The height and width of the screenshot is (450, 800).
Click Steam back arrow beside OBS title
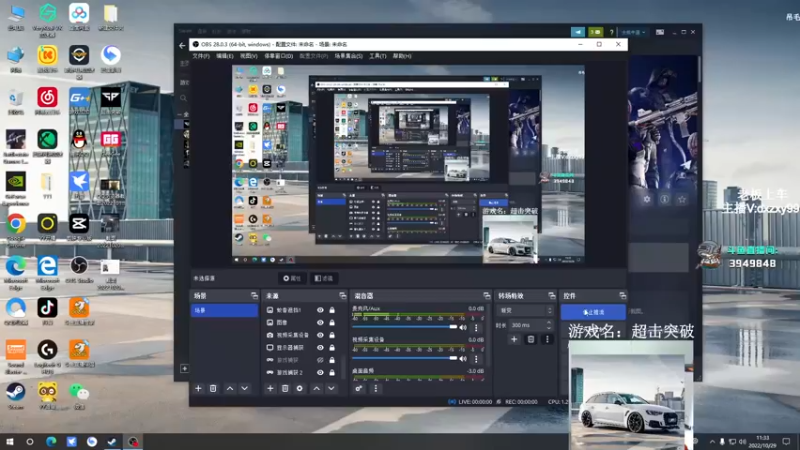[182, 45]
